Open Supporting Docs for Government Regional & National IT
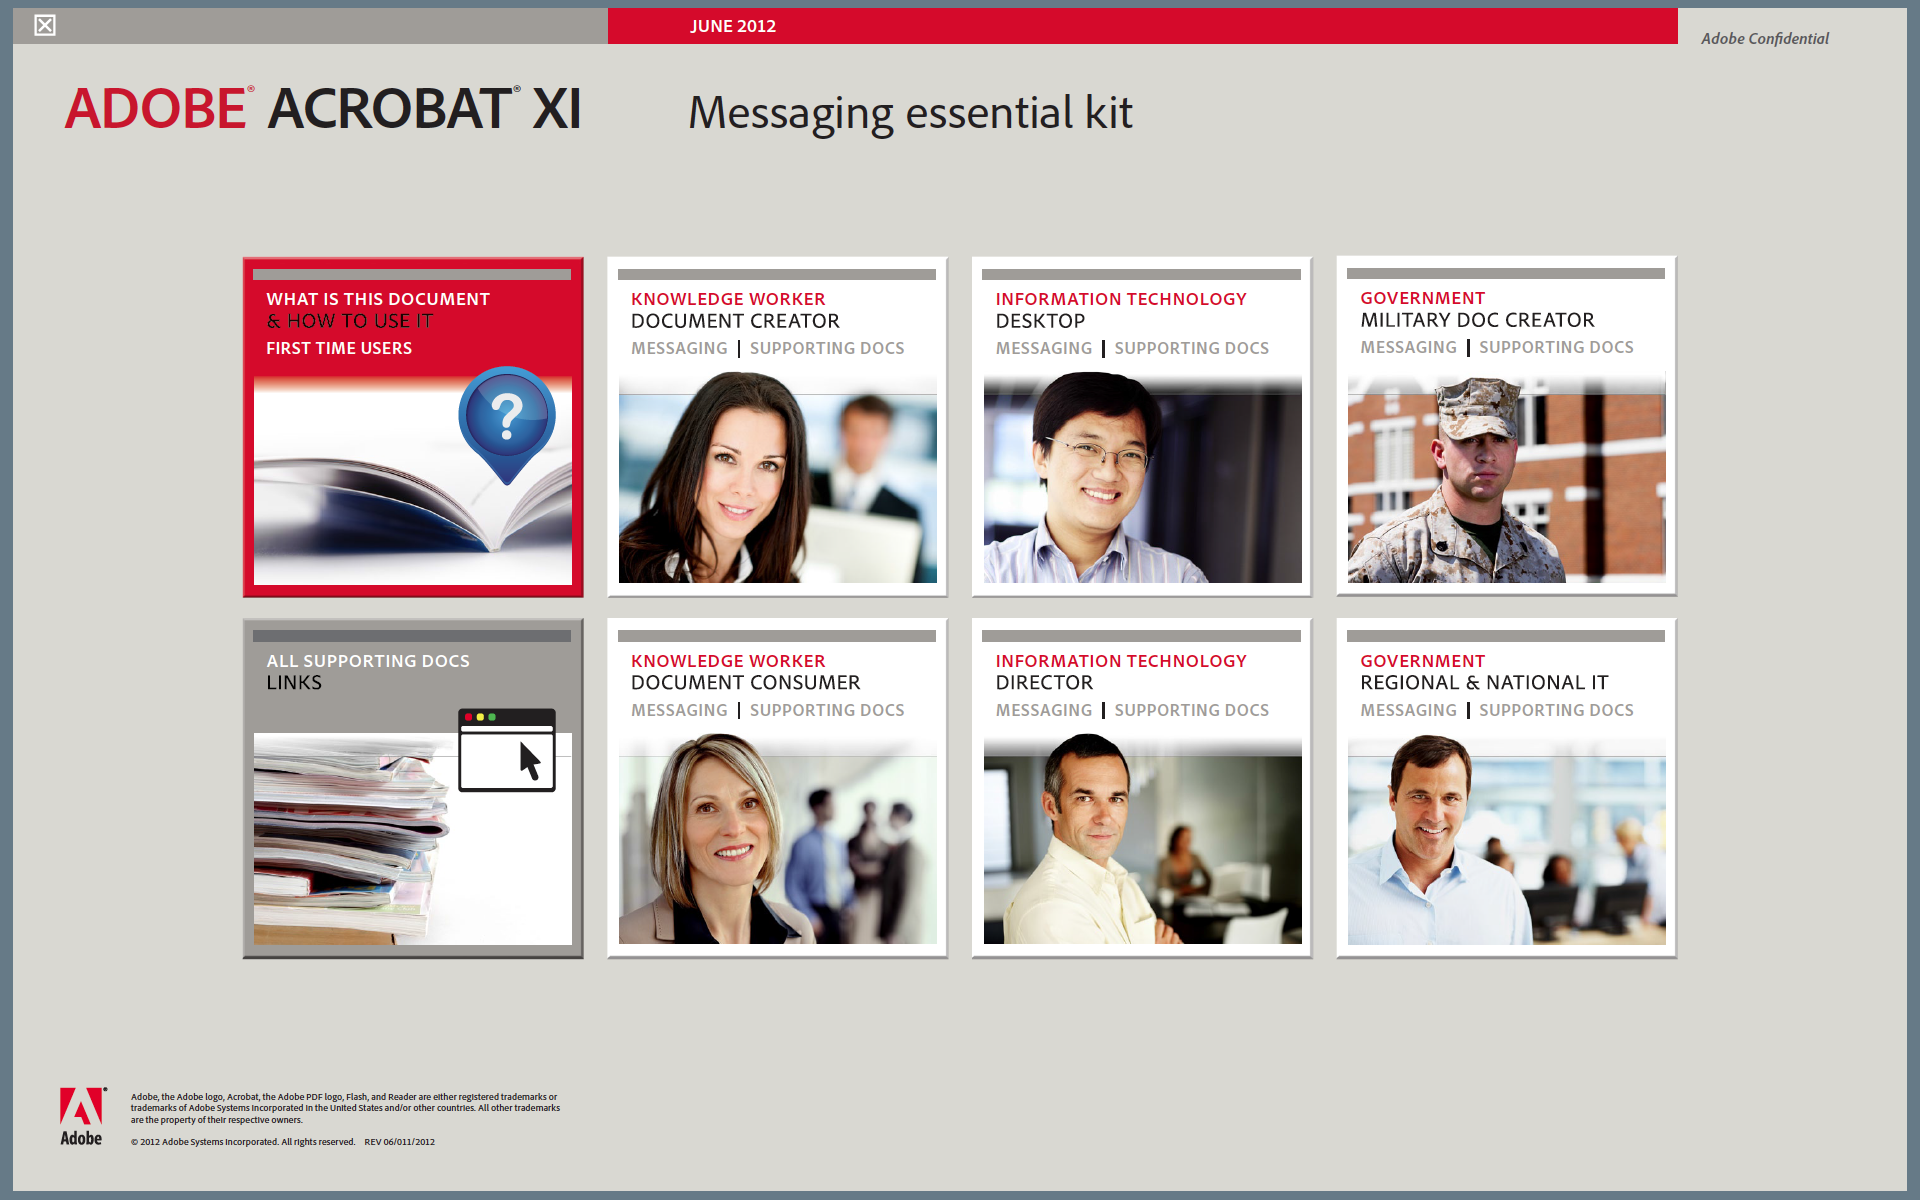Image resolution: width=1920 pixels, height=1200 pixels. (x=1556, y=710)
